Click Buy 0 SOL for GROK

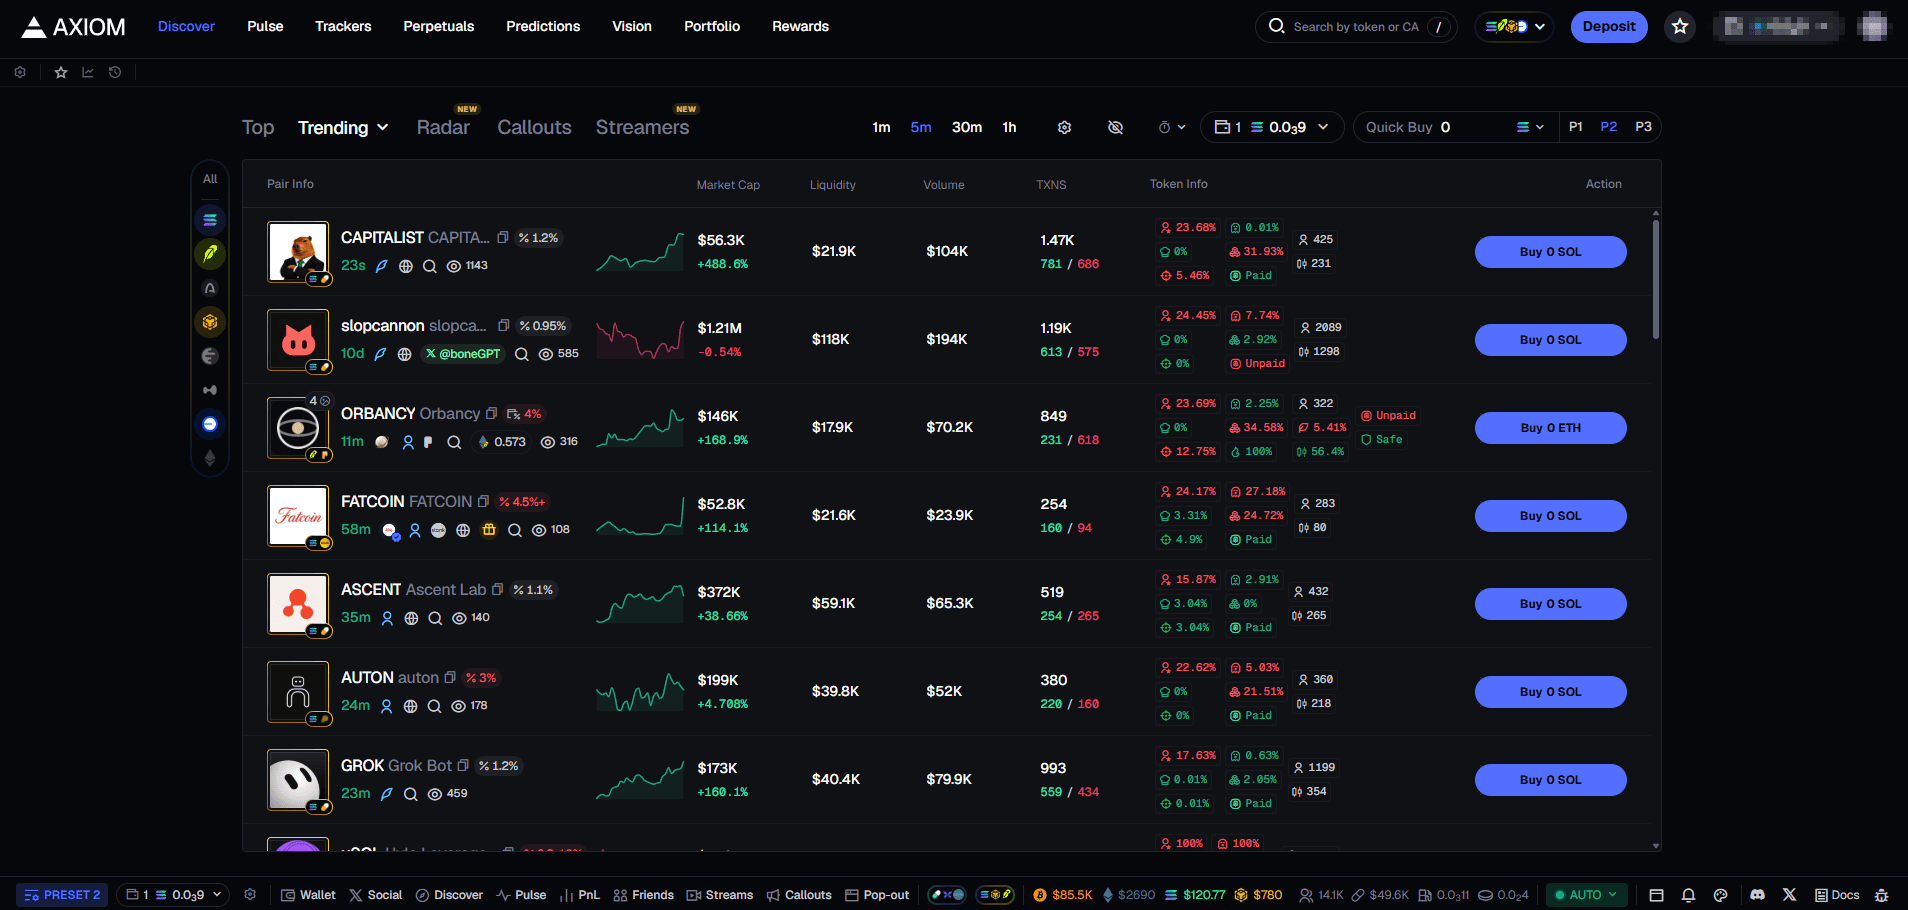point(1551,780)
